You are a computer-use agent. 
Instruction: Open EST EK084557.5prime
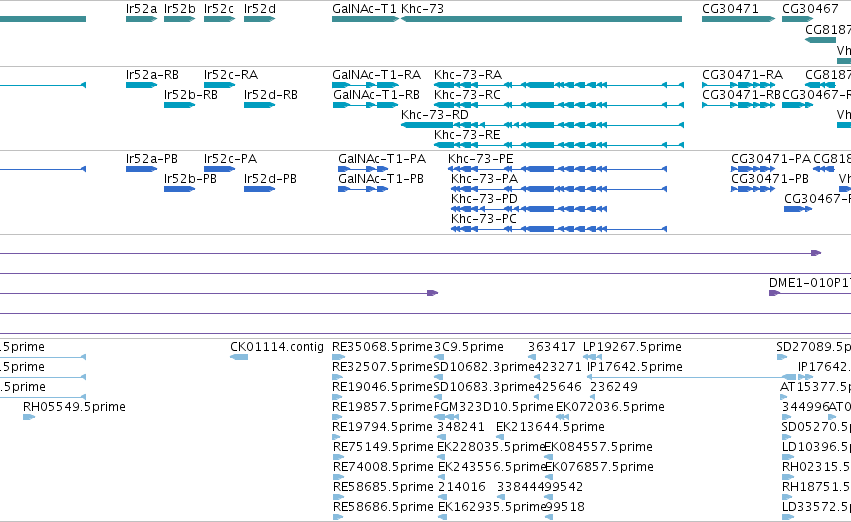(548, 457)
